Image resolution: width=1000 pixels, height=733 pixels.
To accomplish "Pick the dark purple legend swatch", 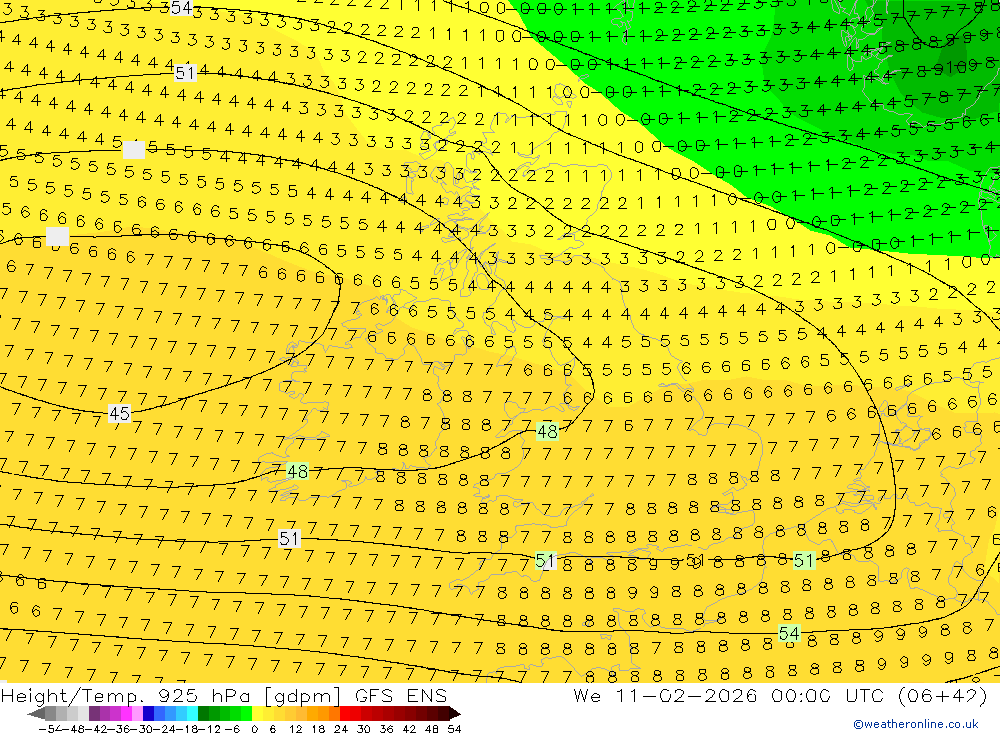I will click(94, 714).
